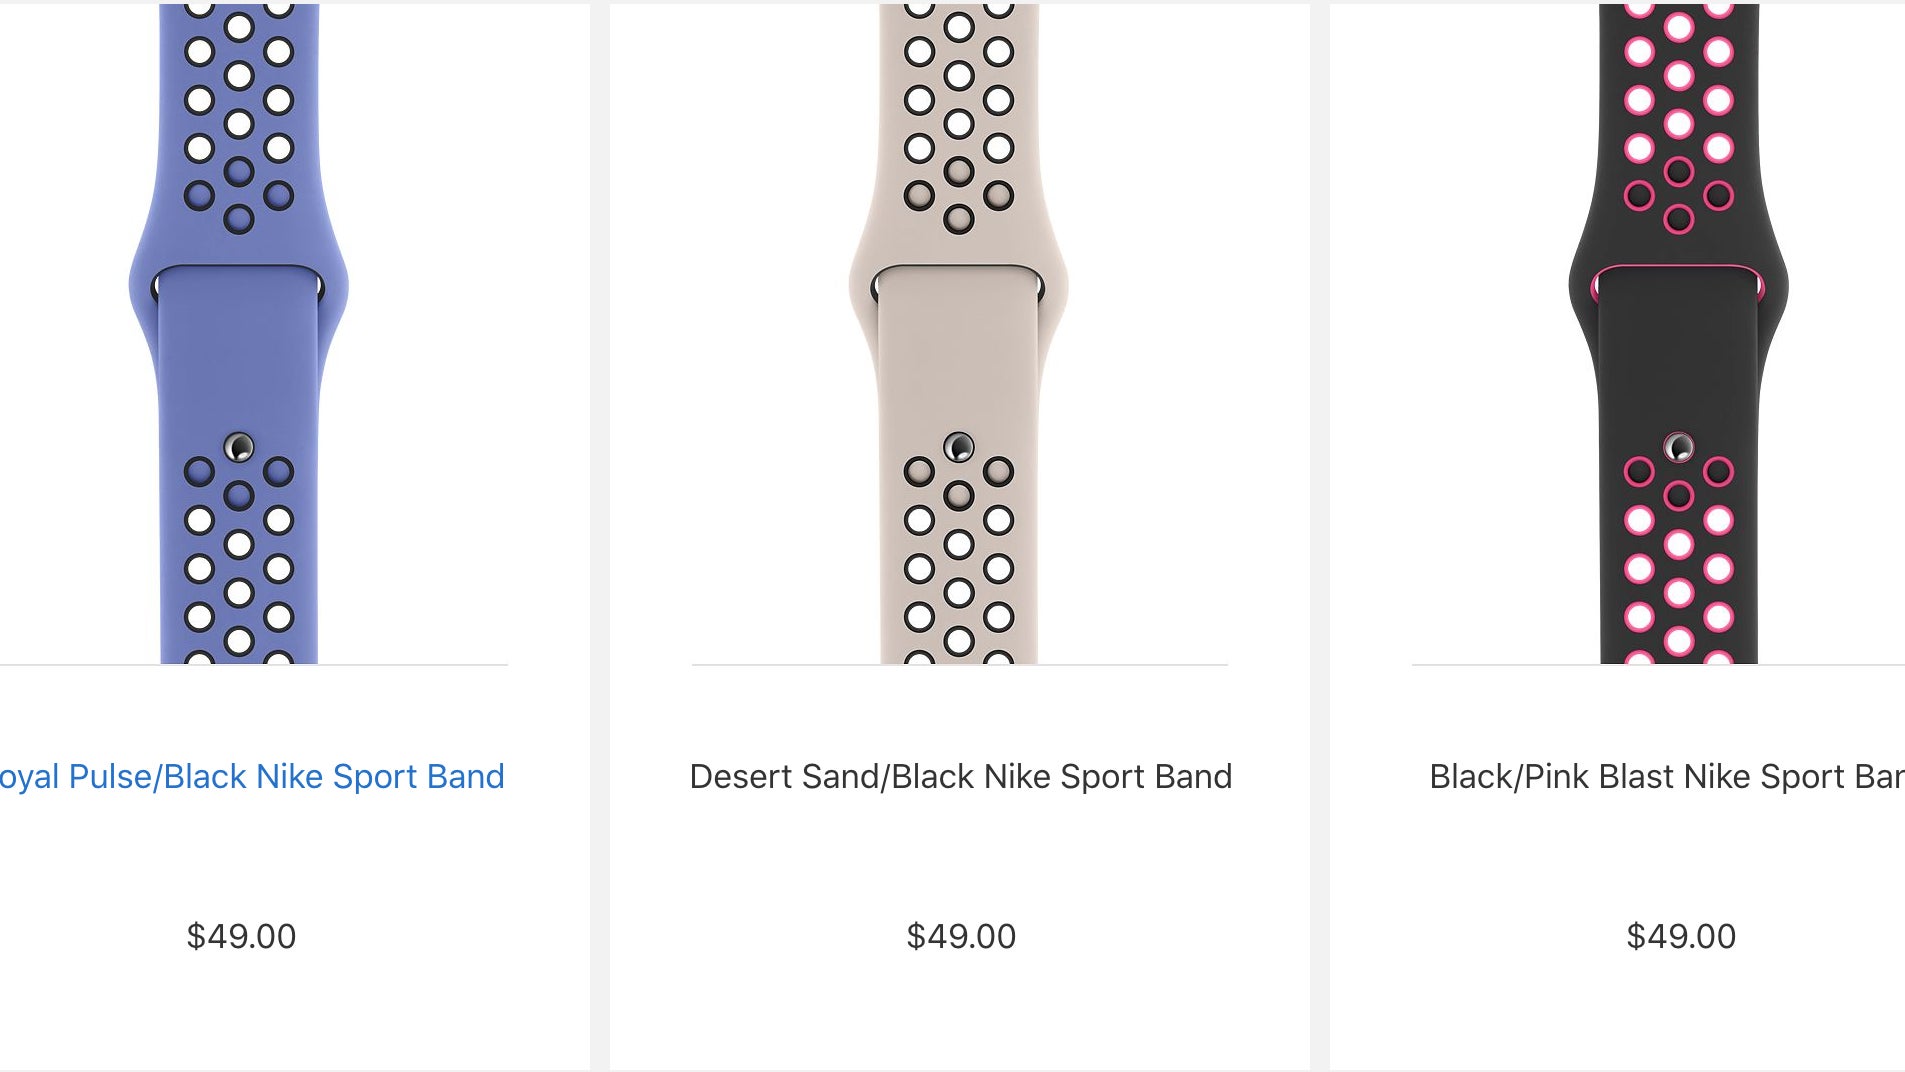Select the $49.00 price under Desert Sand band

pos(961,936)
